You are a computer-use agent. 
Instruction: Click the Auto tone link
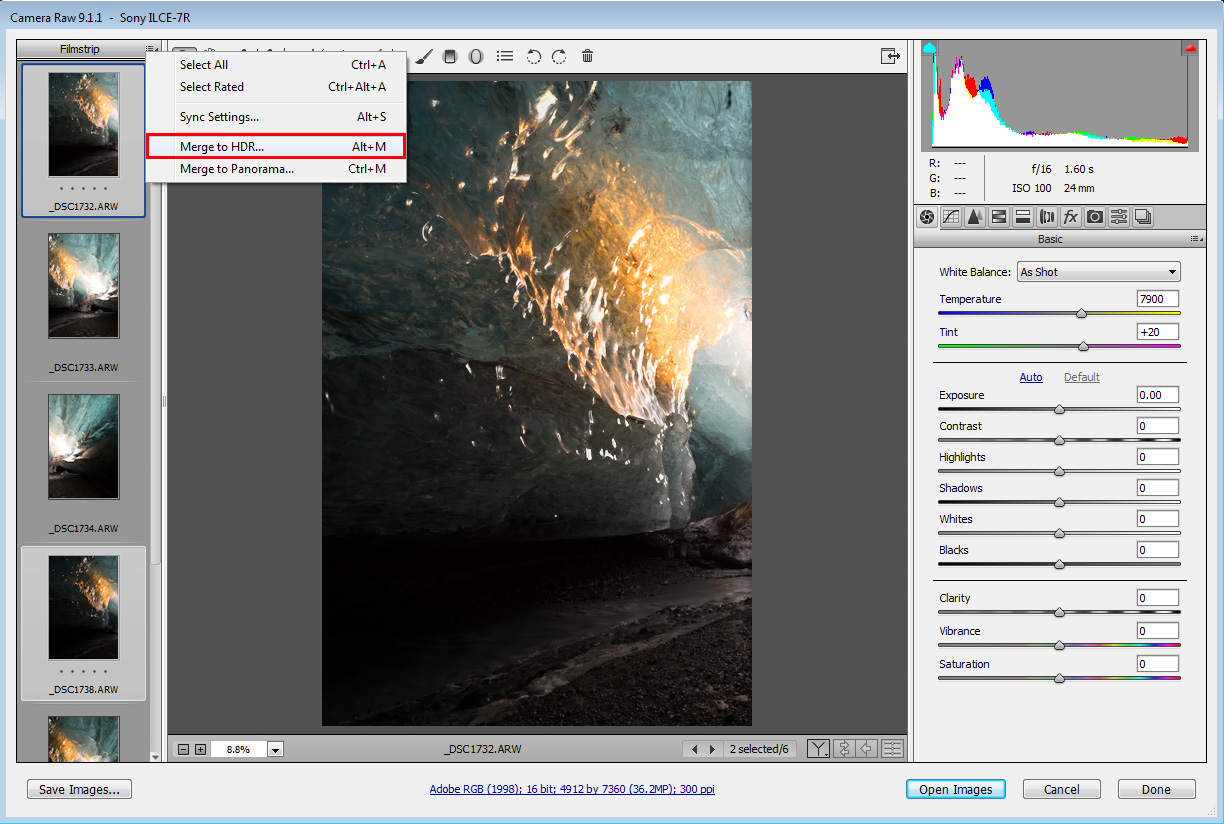[x=1031, y=377]
